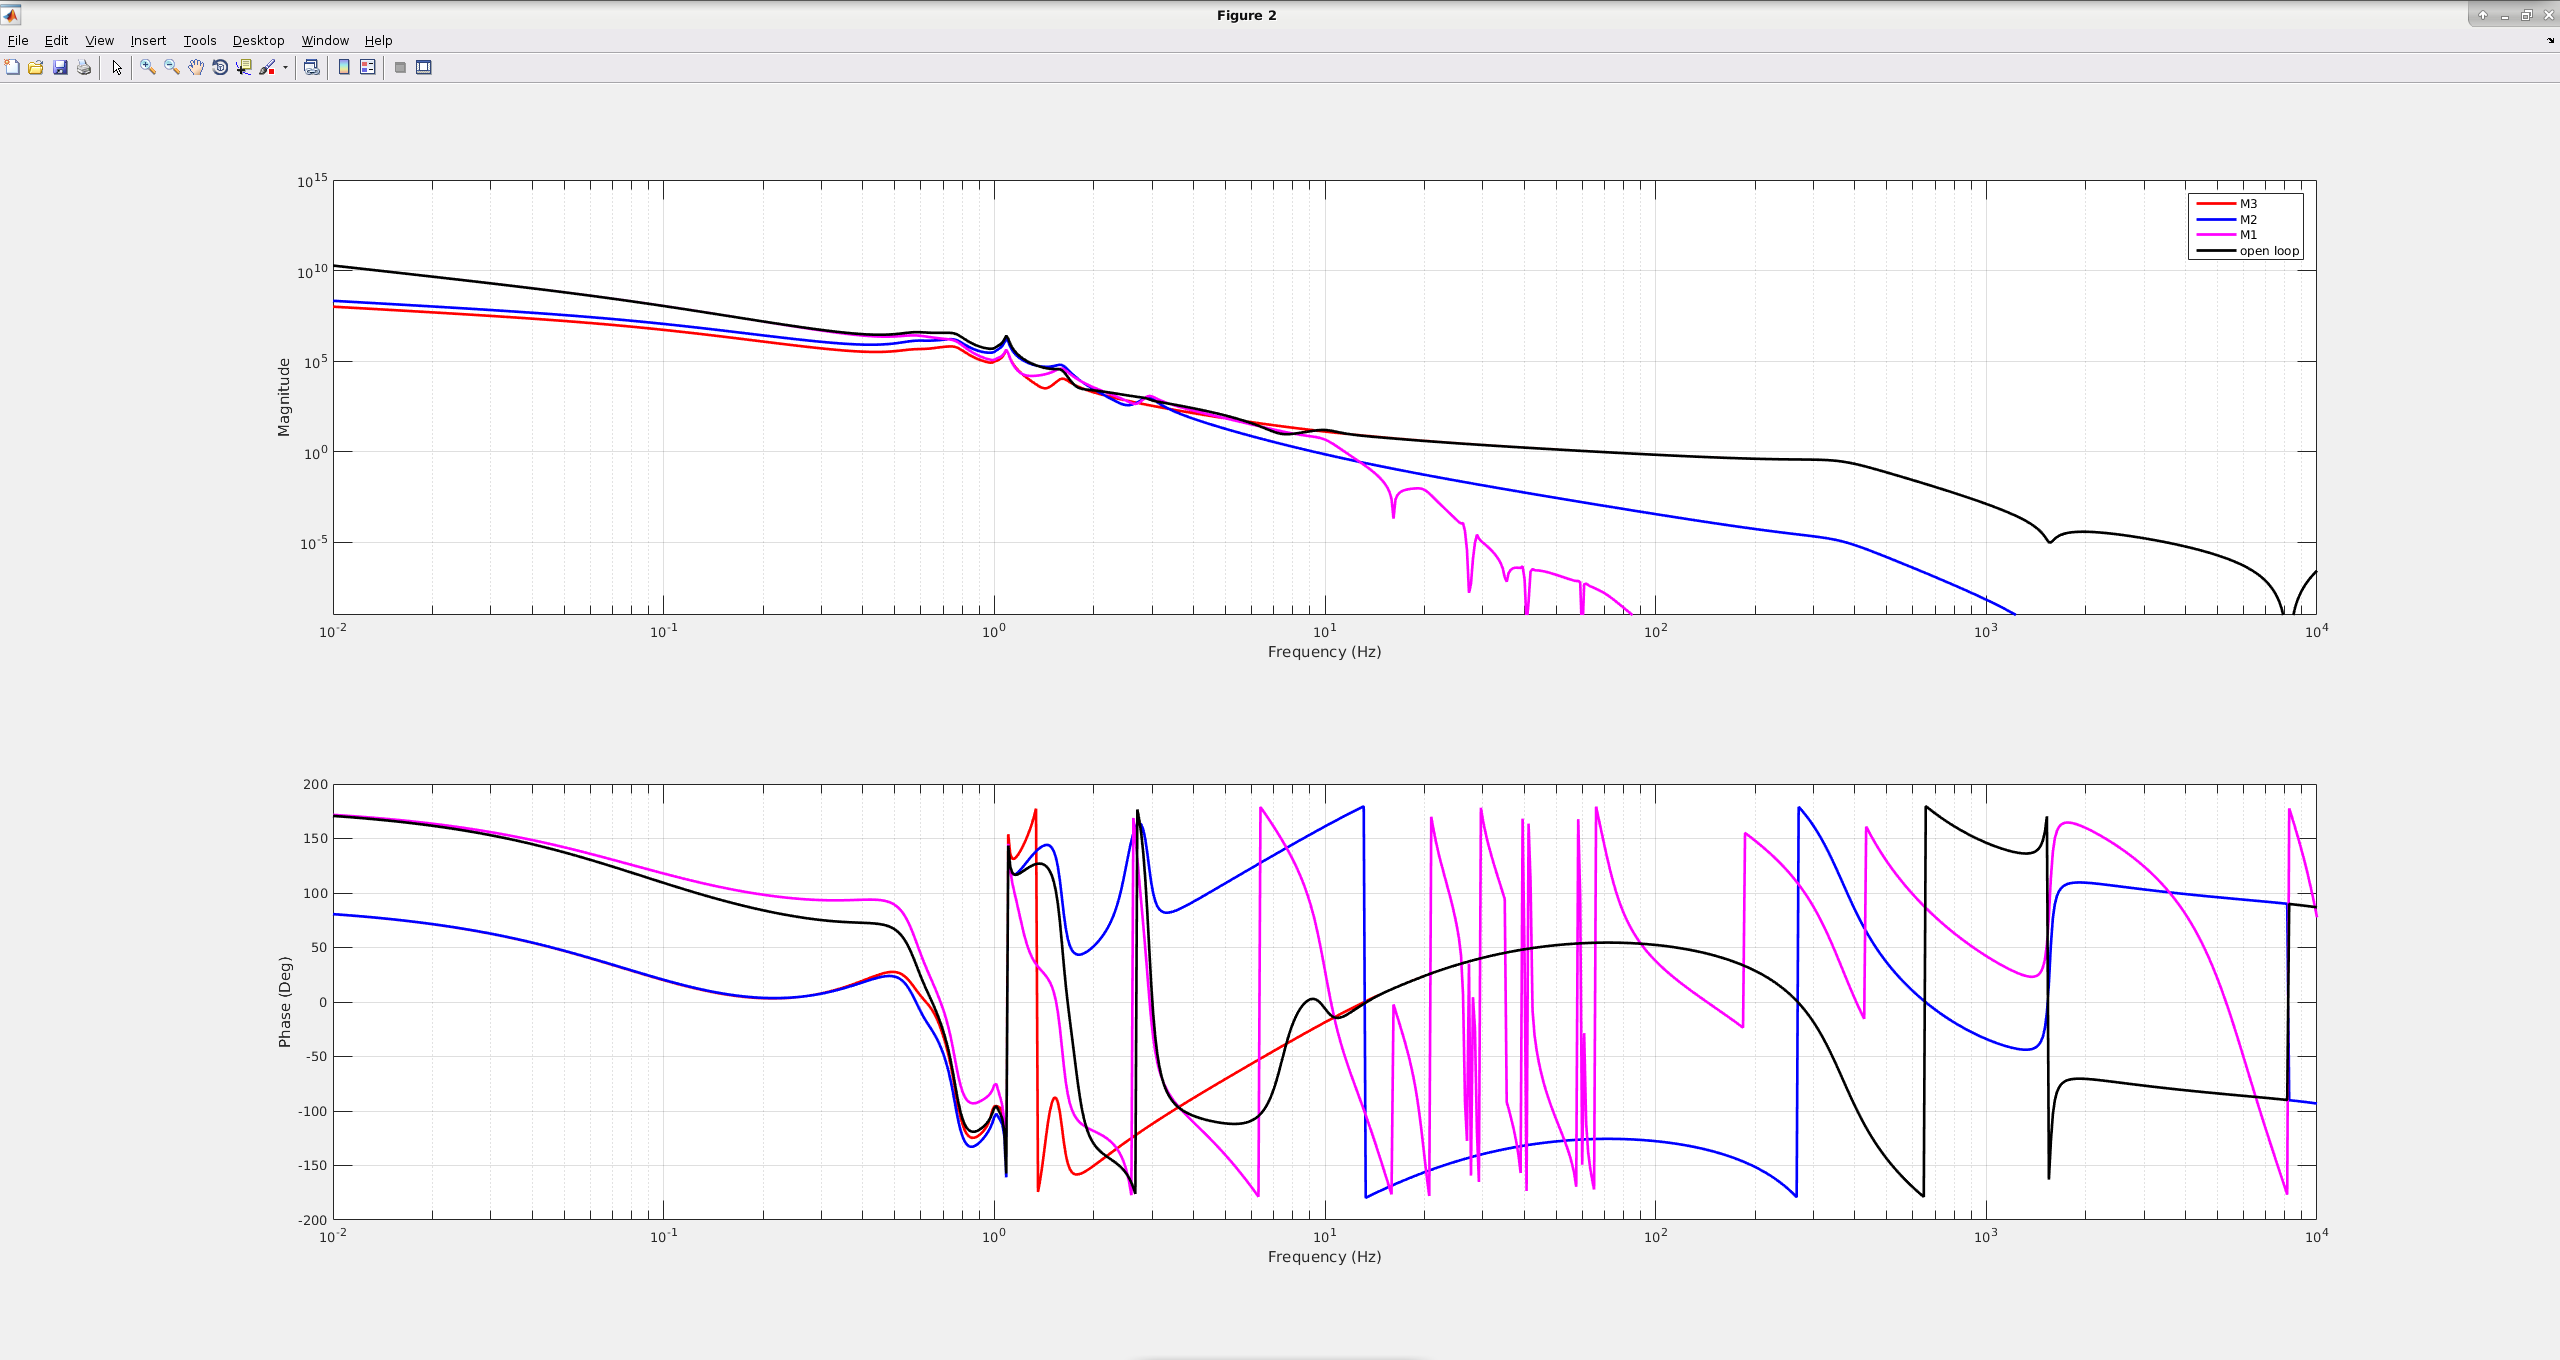
Task: Click the Show Plot Tools and Dock icon
Action: pyautogui.click(x=424, y=67)
